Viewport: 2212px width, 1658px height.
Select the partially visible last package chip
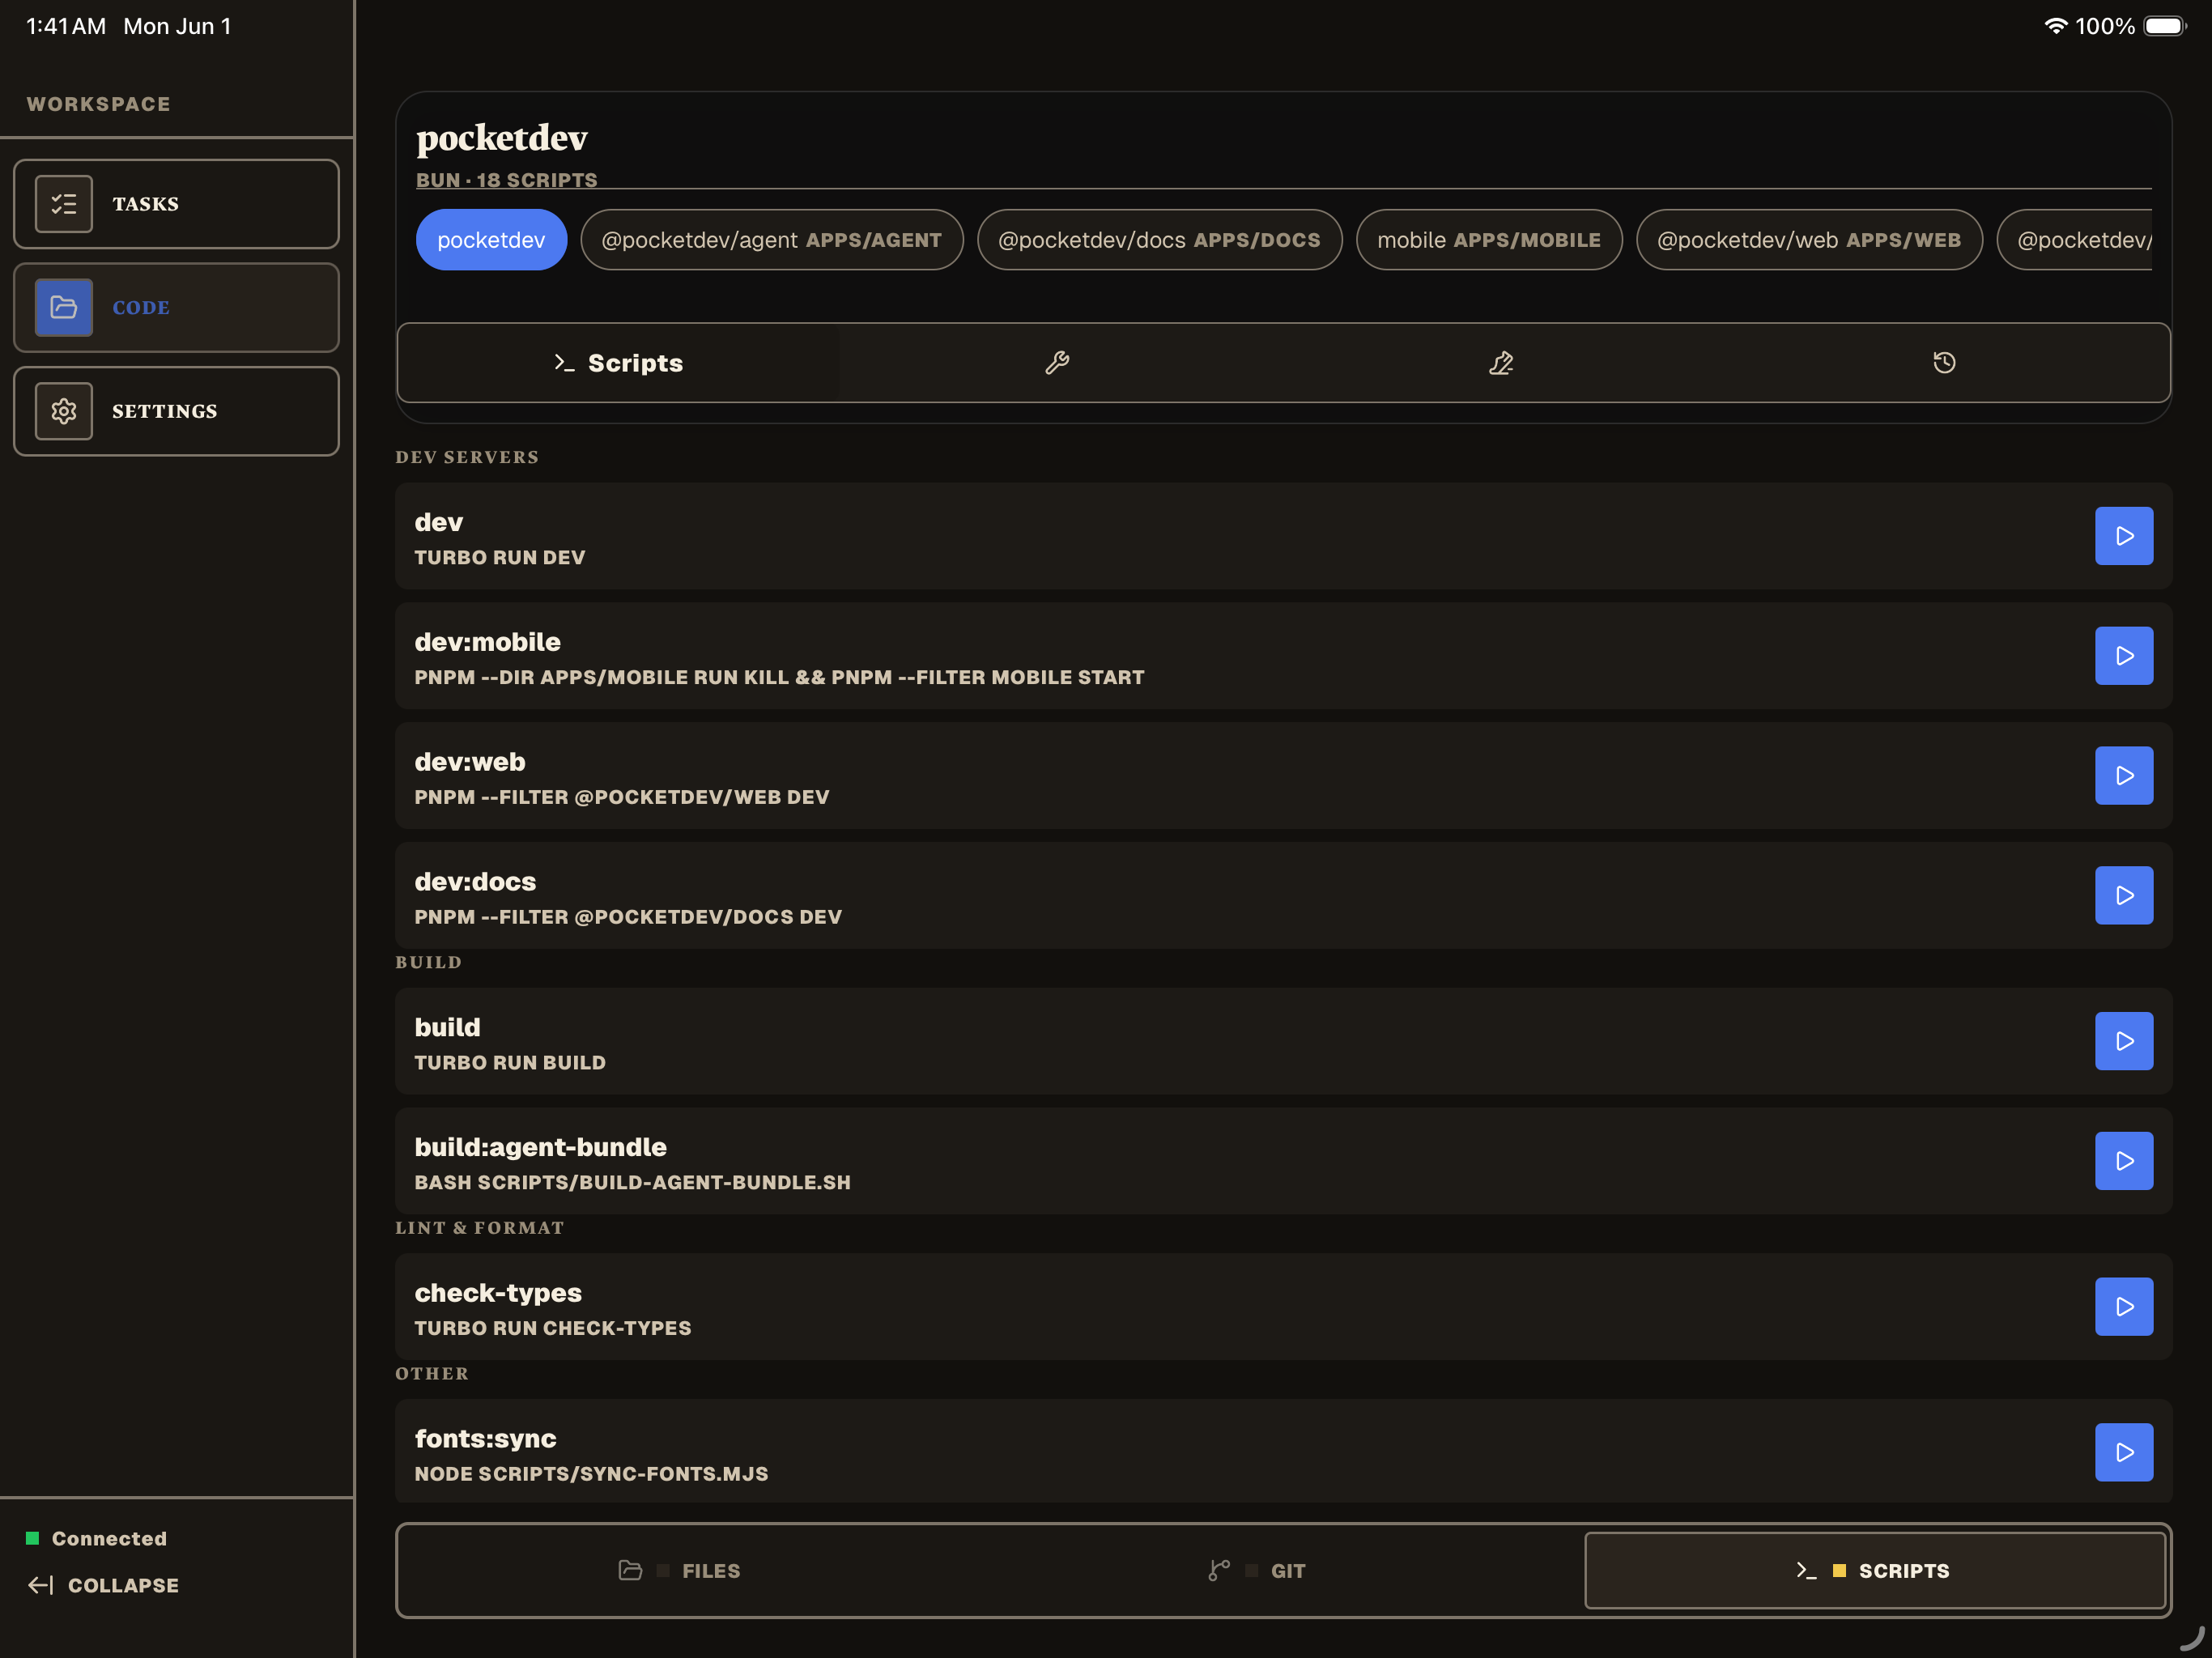pyautogui.click(x=2075, y=240)
